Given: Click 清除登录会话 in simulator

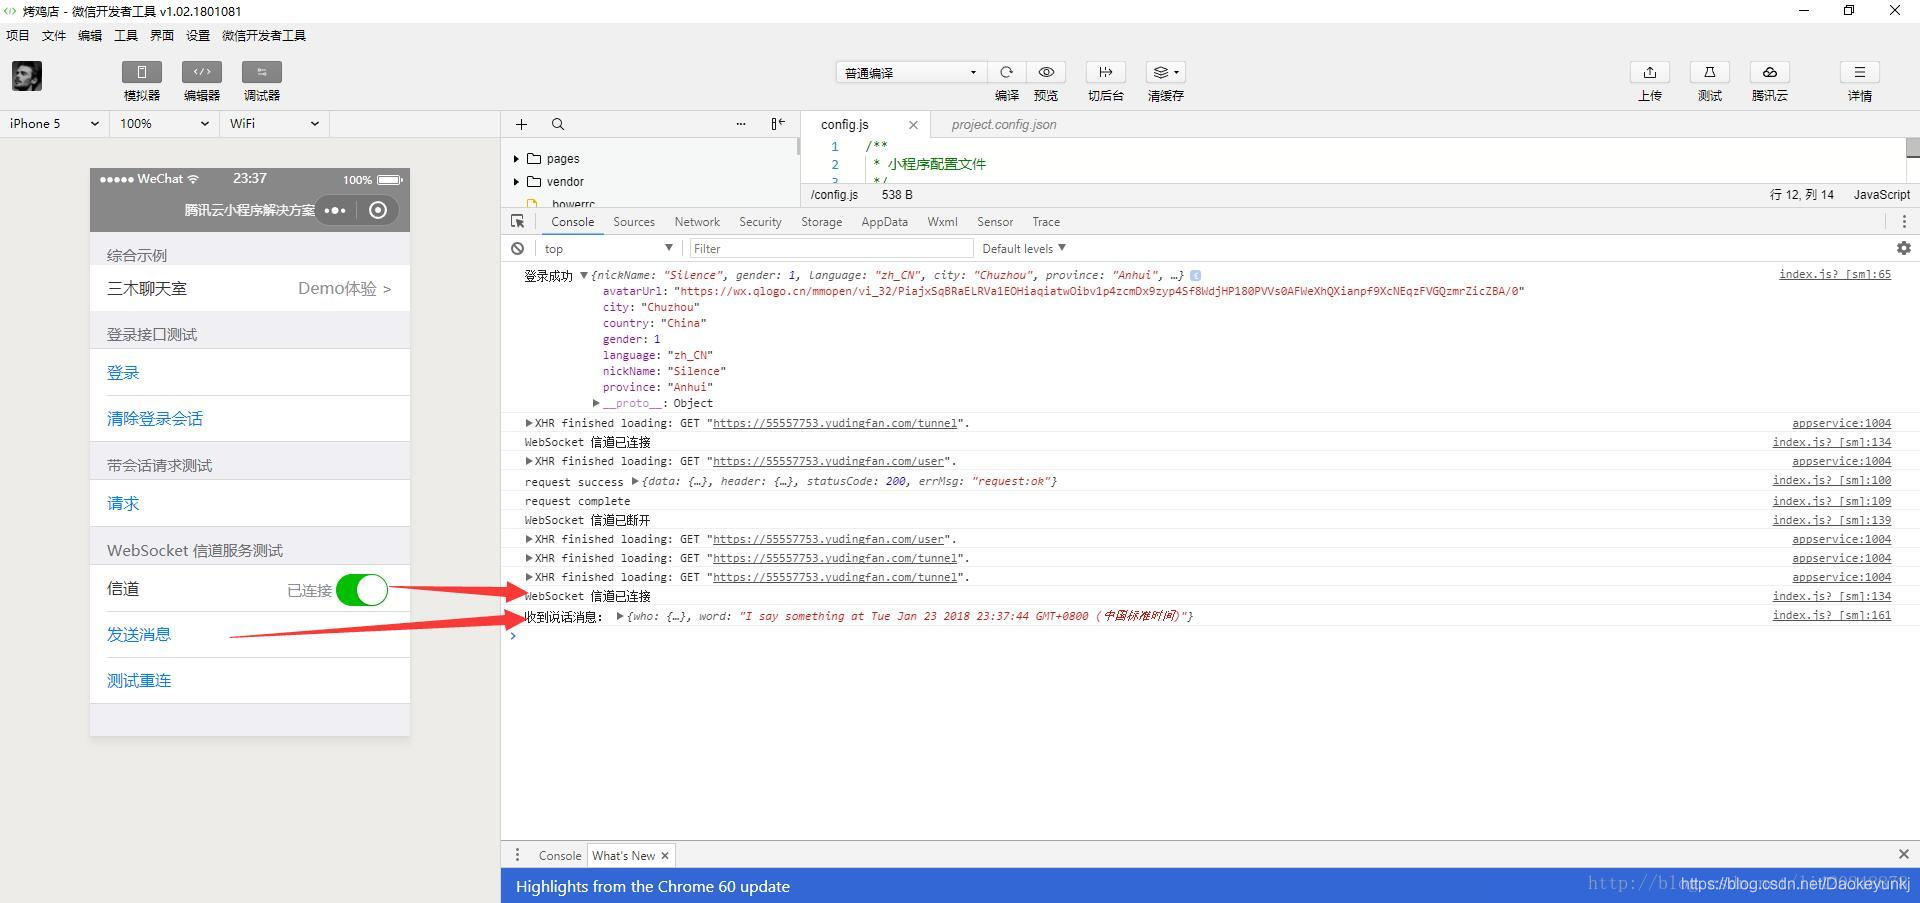Looking at the screenshot, I should (x=155, y=419).
